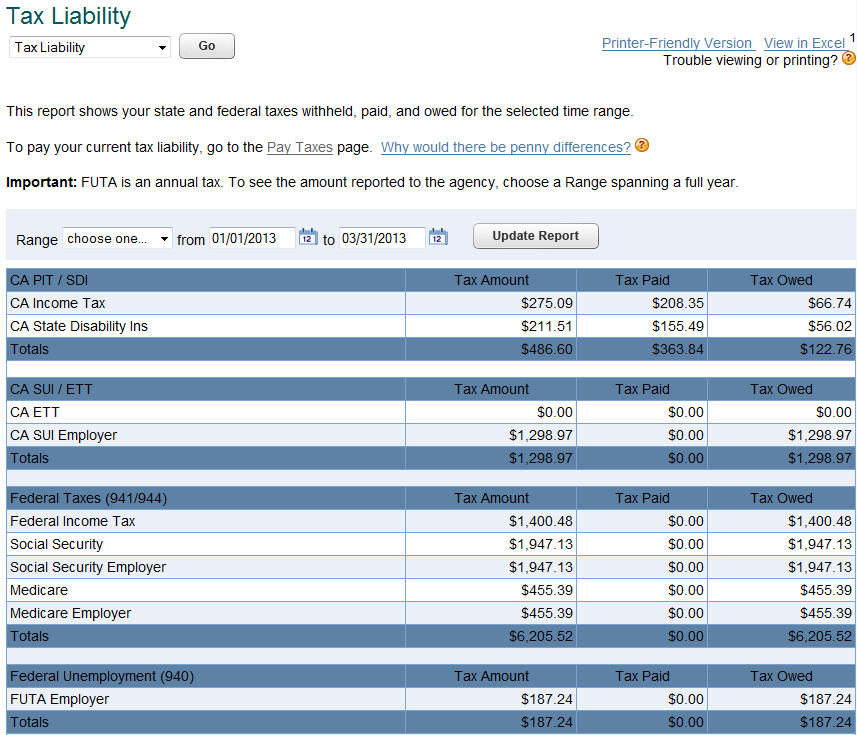Open the Printer-Friendly Version link

(x=678, y=43)
